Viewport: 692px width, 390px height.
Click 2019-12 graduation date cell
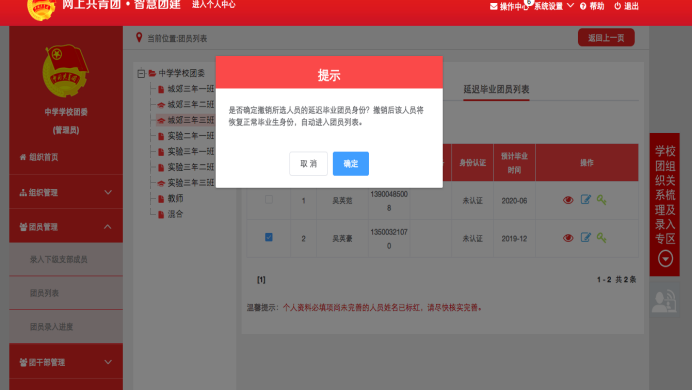click(514, 239)
